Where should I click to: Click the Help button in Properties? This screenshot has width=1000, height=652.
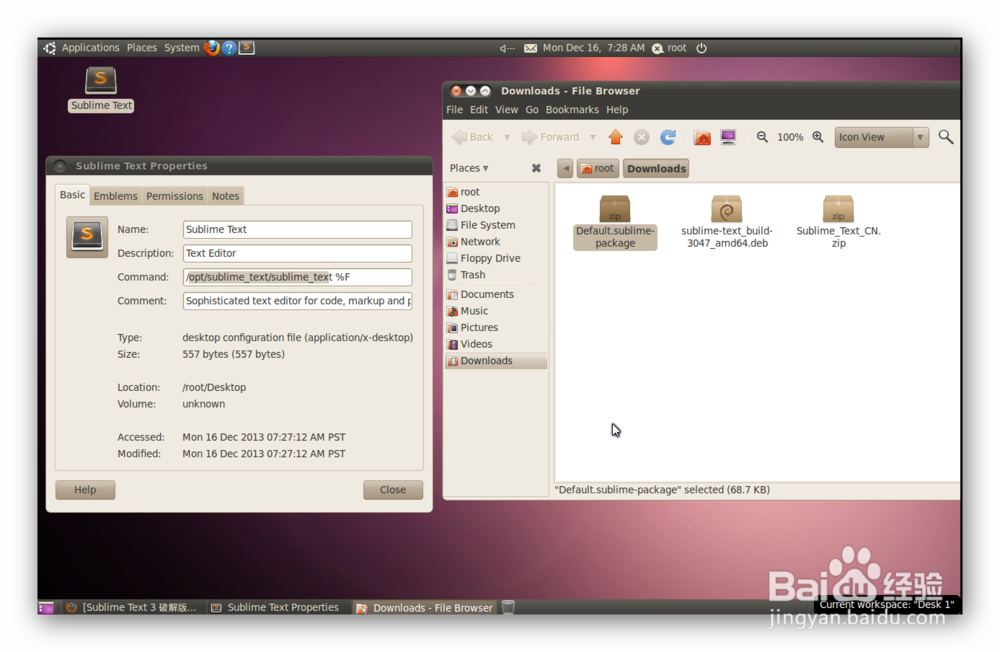pyautogui.click(x=85, y=490)
